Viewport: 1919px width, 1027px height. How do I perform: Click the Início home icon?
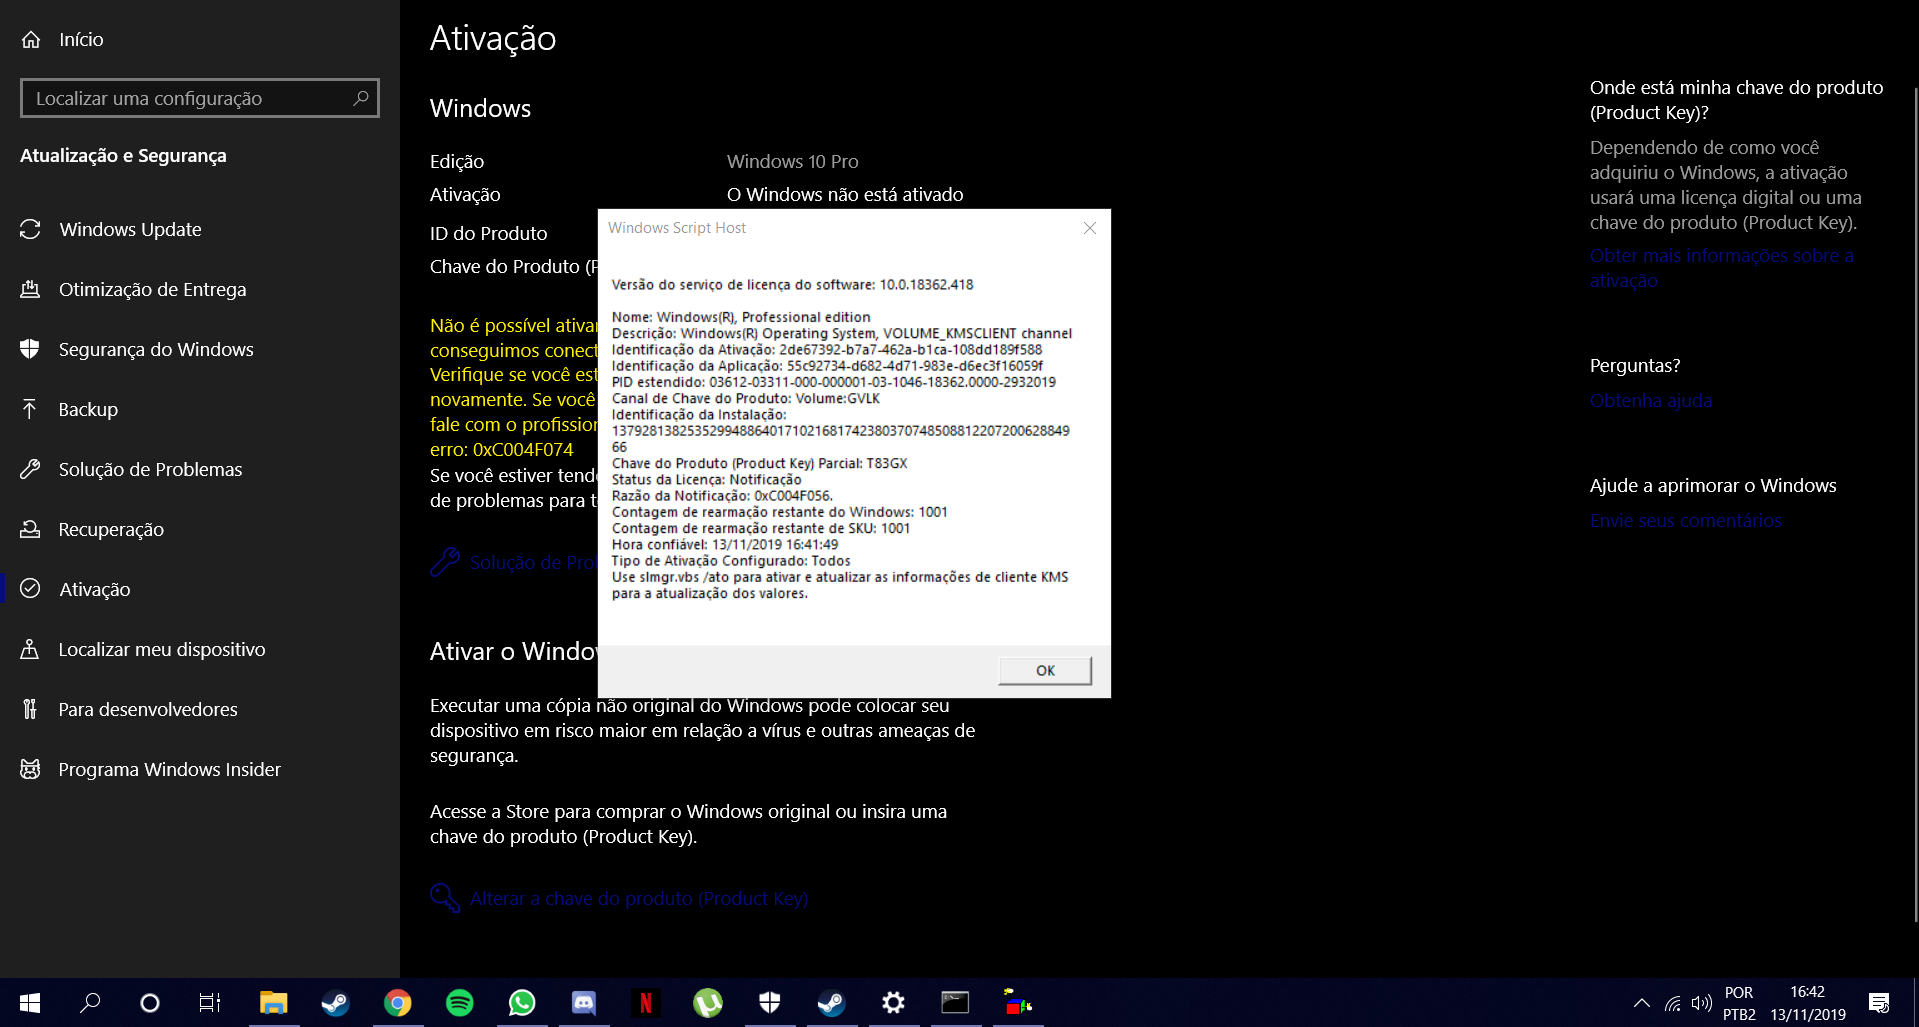coord(31,40)
